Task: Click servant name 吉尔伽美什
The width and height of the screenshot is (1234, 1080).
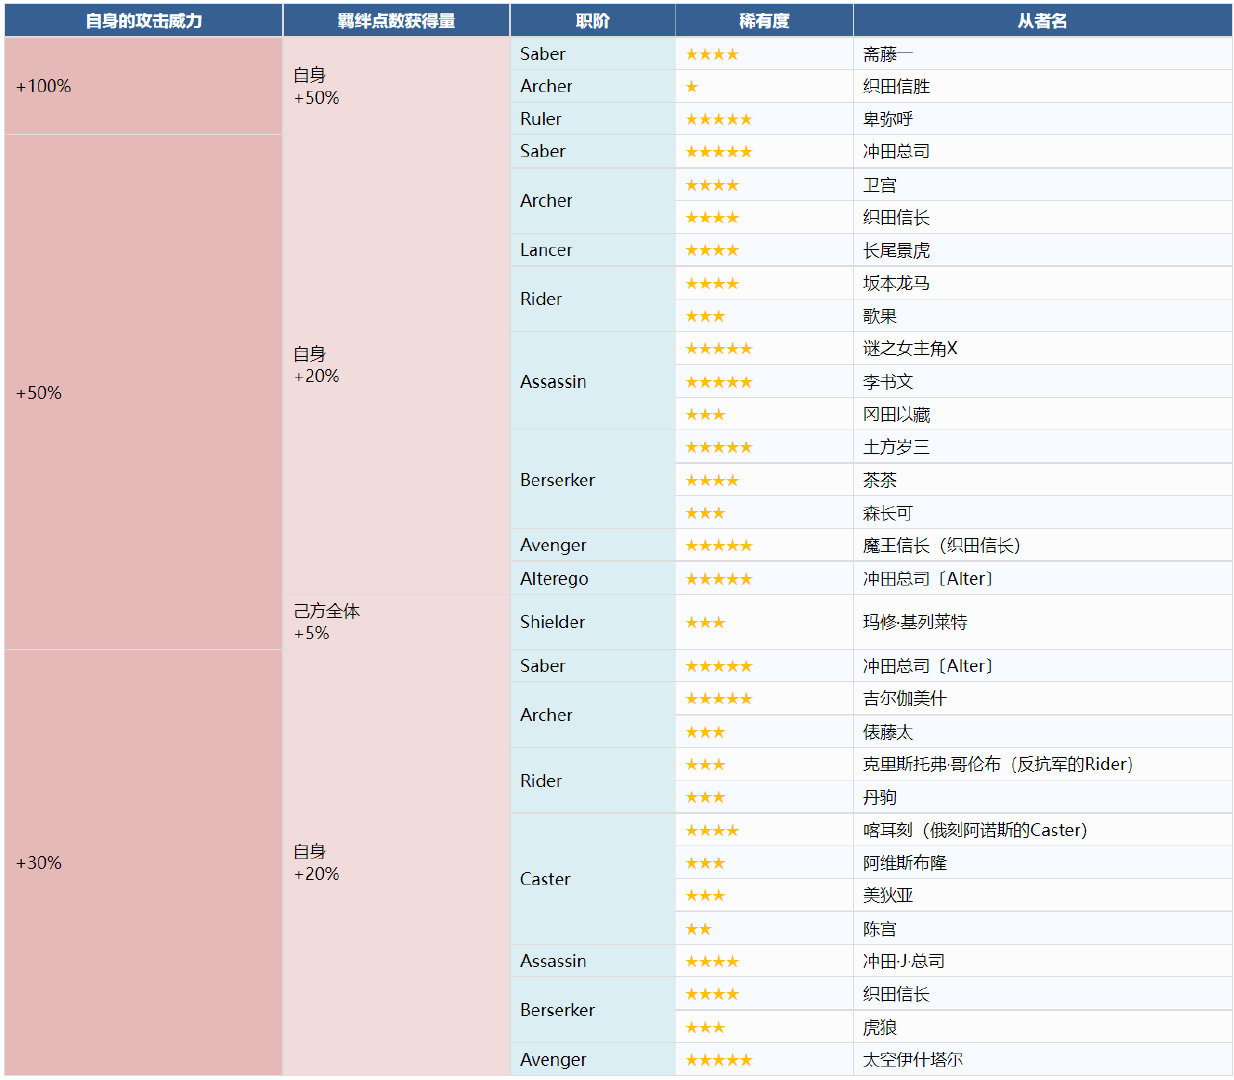Action: click(x=904, y=698)
